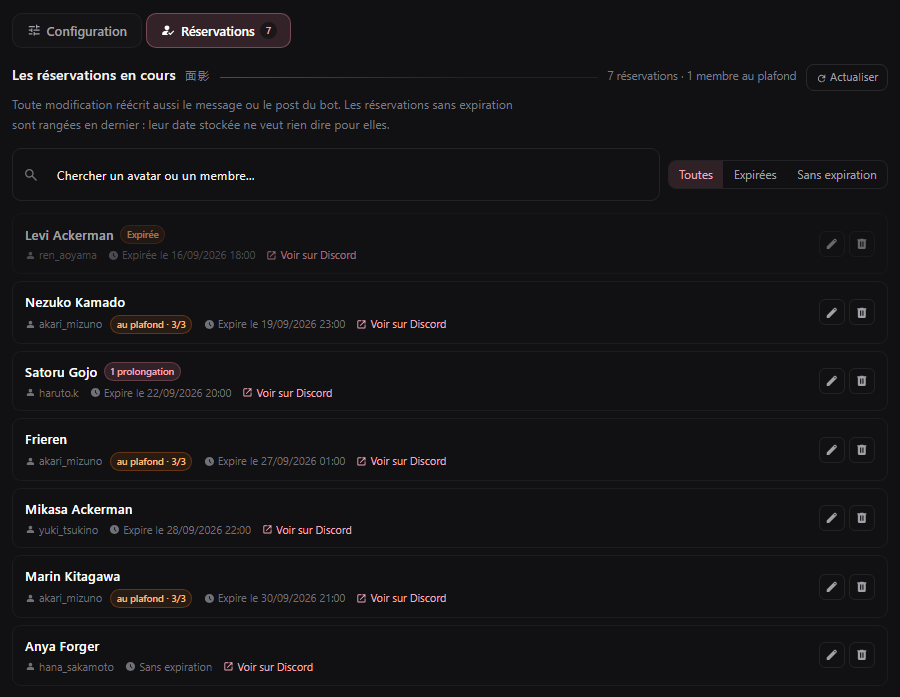Screen dimensions: 900x697
Task: Open Anya Forger's Voir sur Discord link
Action: (x=268, y=667)
